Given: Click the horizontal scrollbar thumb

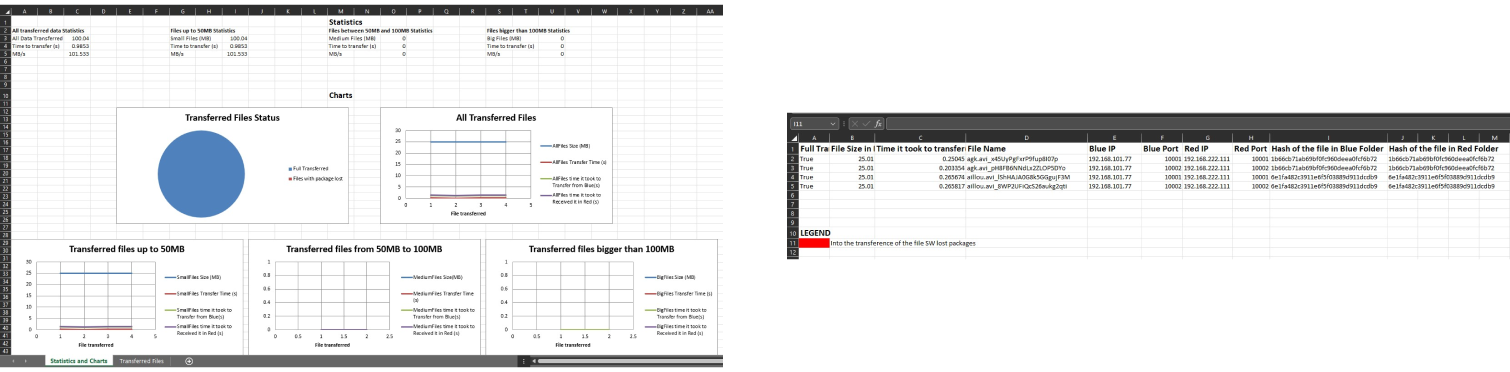Looking at the screenshot, I should 630,361.
